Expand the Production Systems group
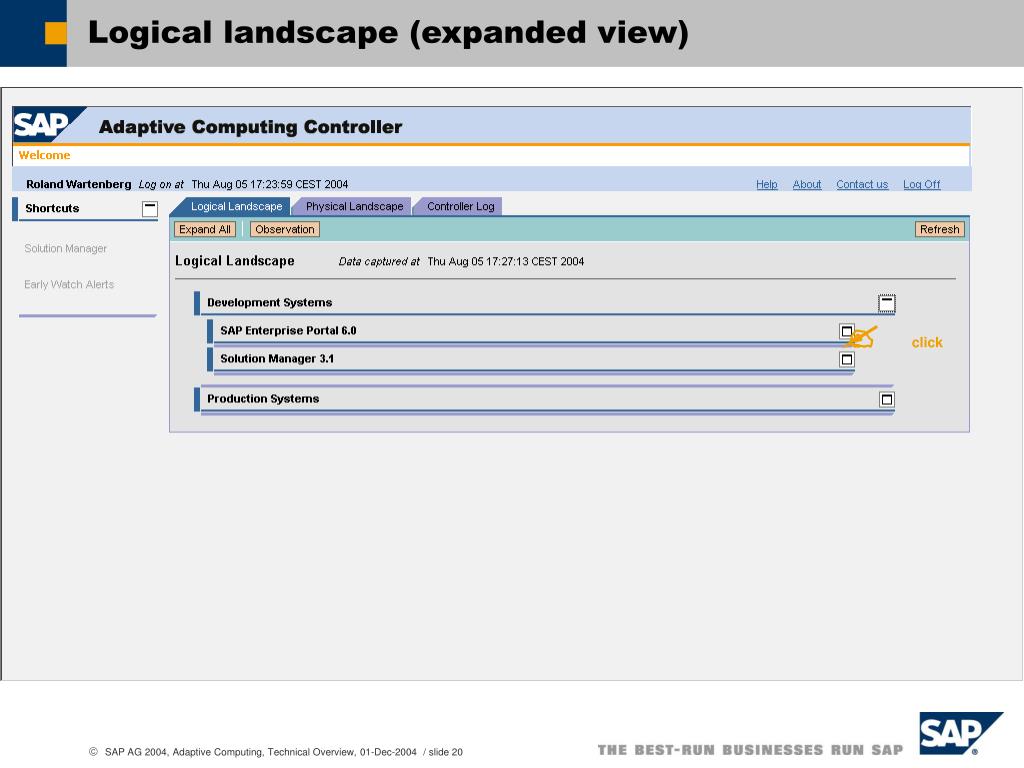The width and height of the screenshot is (1024, 768). click(x=886, y=399)
